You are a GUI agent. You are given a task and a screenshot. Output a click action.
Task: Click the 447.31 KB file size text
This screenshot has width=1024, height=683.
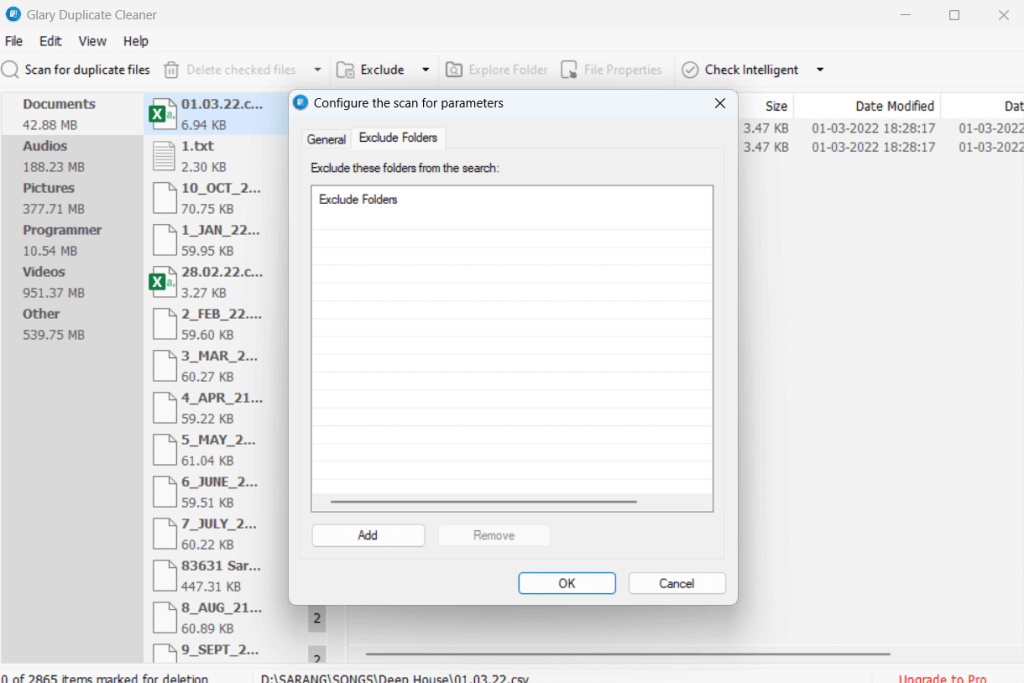coord(211,586)
